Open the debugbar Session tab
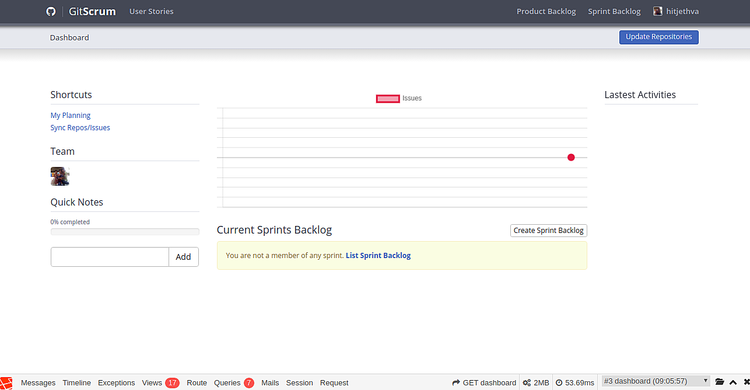Image resolution: width=750 pixels, height=390 pixels. pyautogui.click(x=299, y=383)
